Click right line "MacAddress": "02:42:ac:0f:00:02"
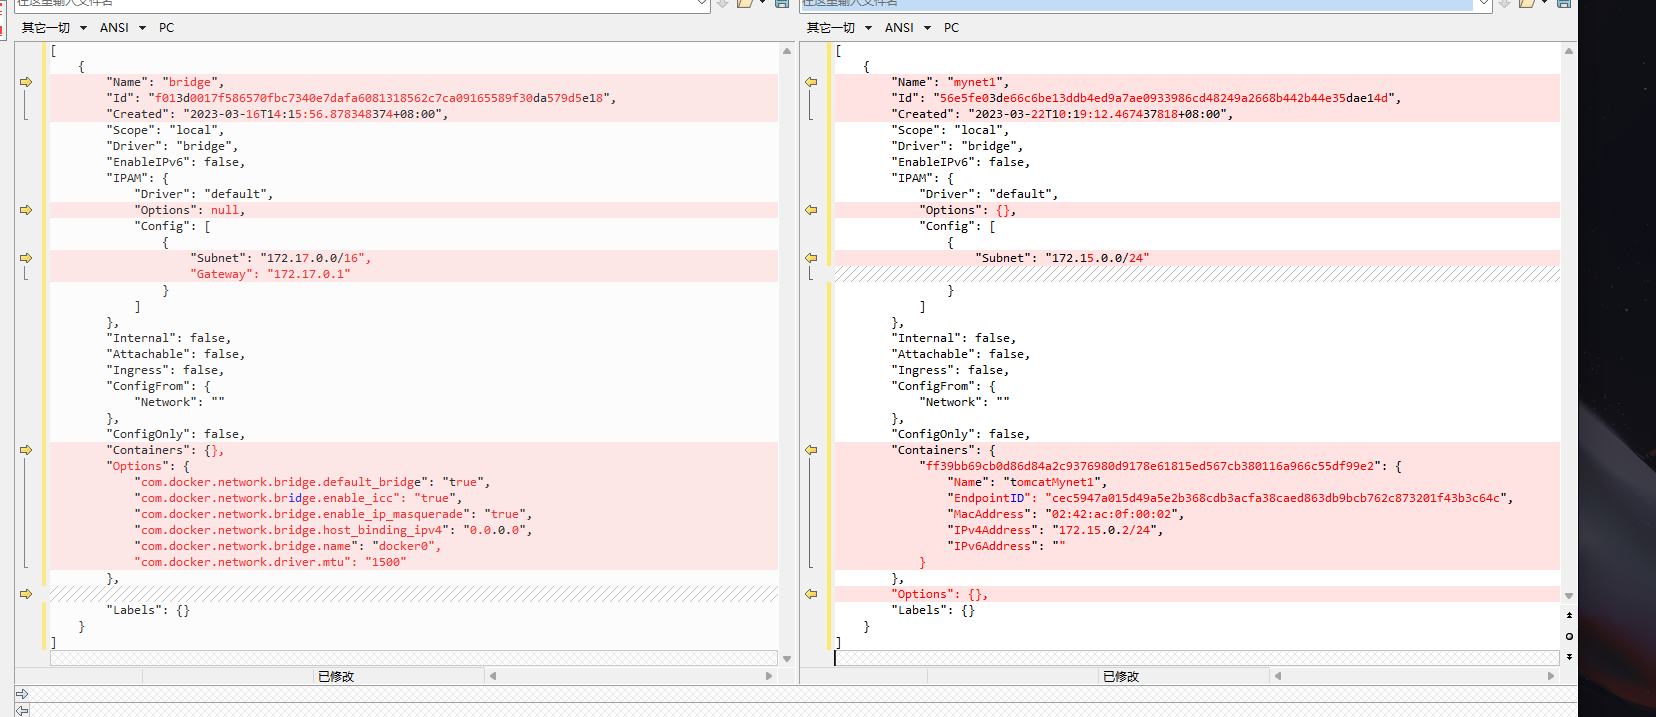Image resolution: width=1656 pixels, height=717 pixels. tap(1066, 514)
